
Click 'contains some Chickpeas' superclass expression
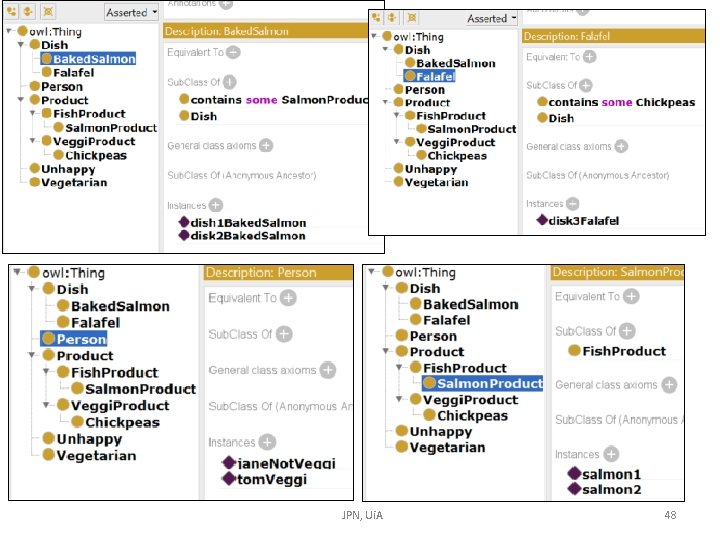[x=616, y=102]
